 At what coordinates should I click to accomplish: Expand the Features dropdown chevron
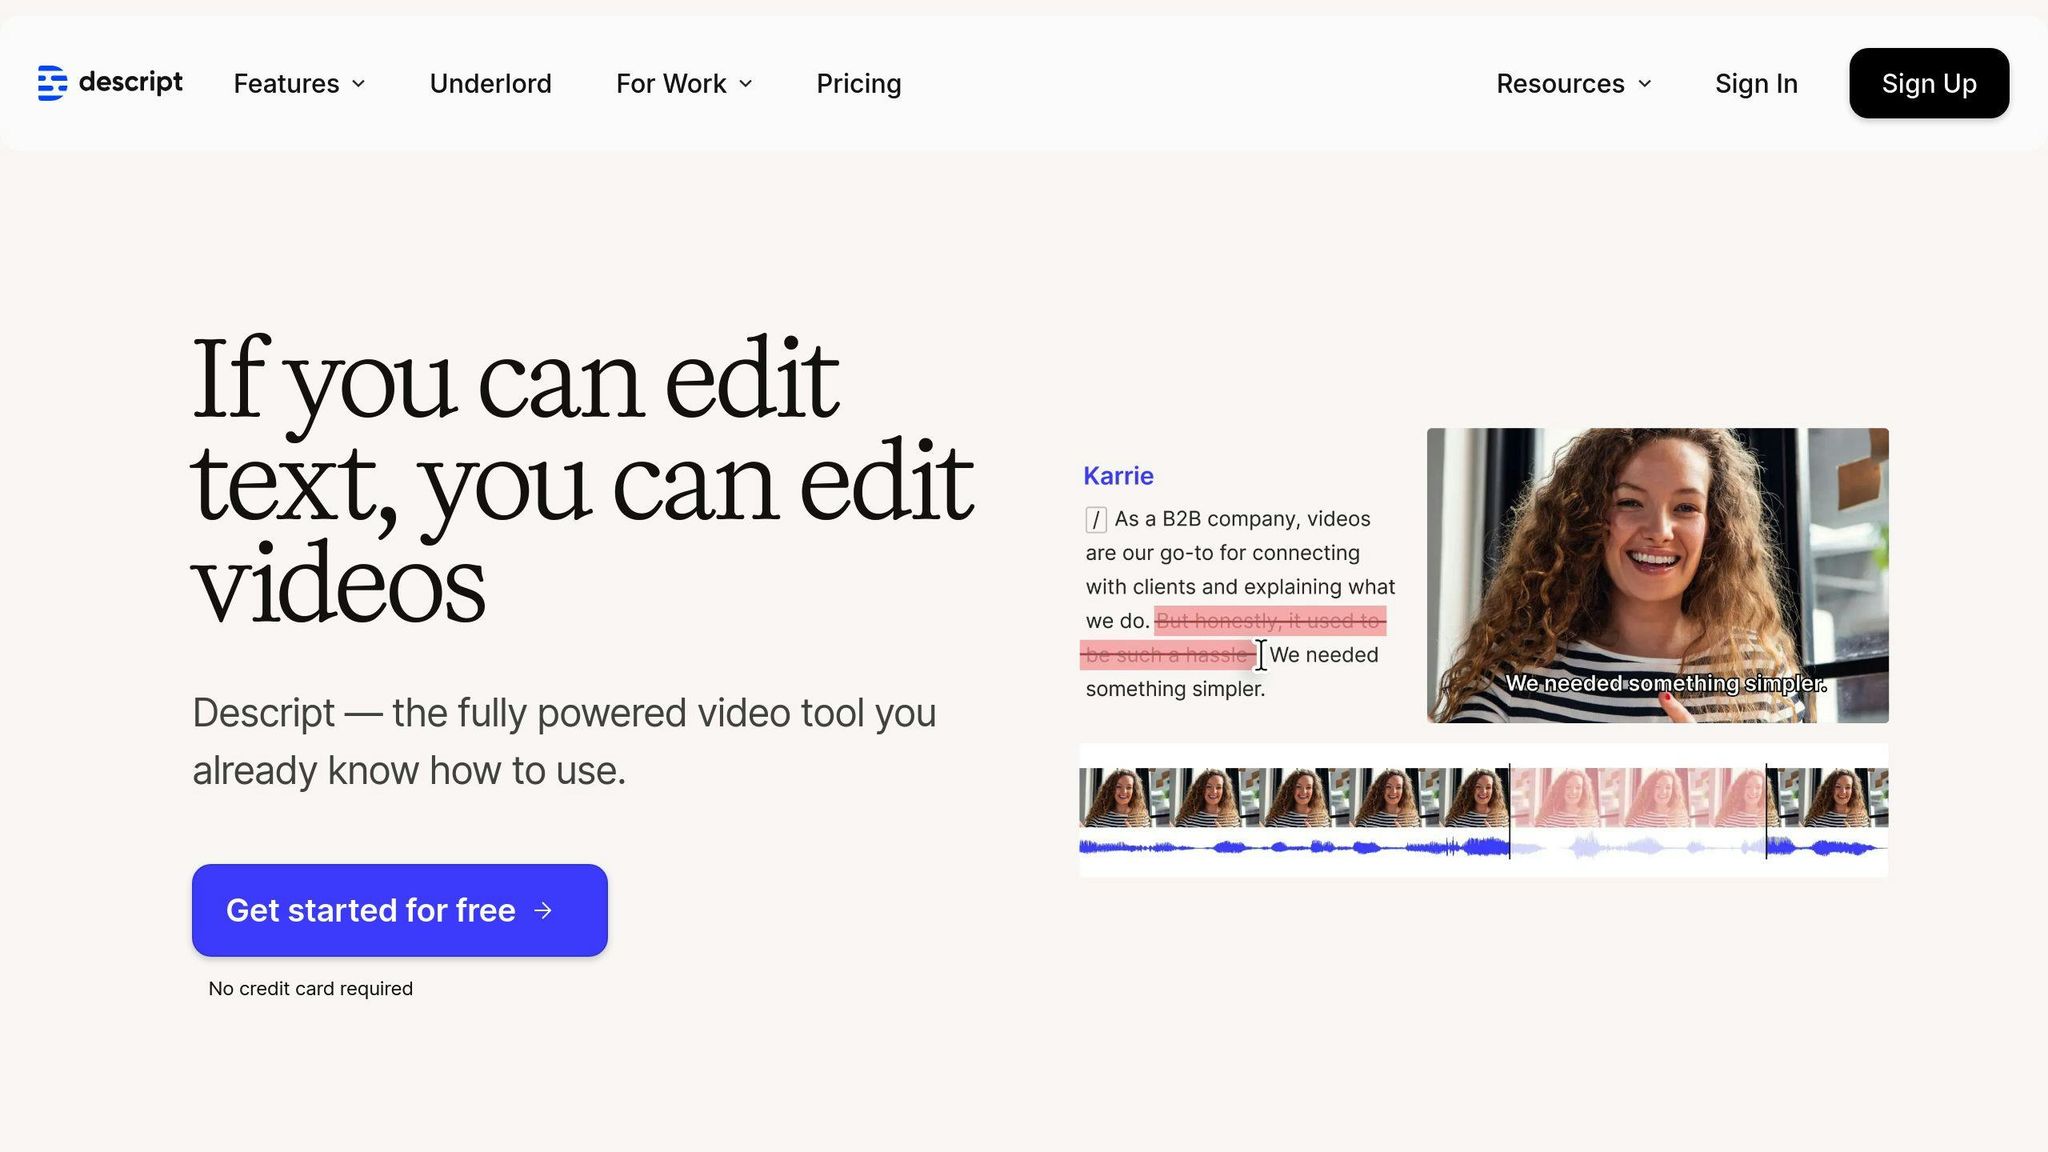(359, 84)
